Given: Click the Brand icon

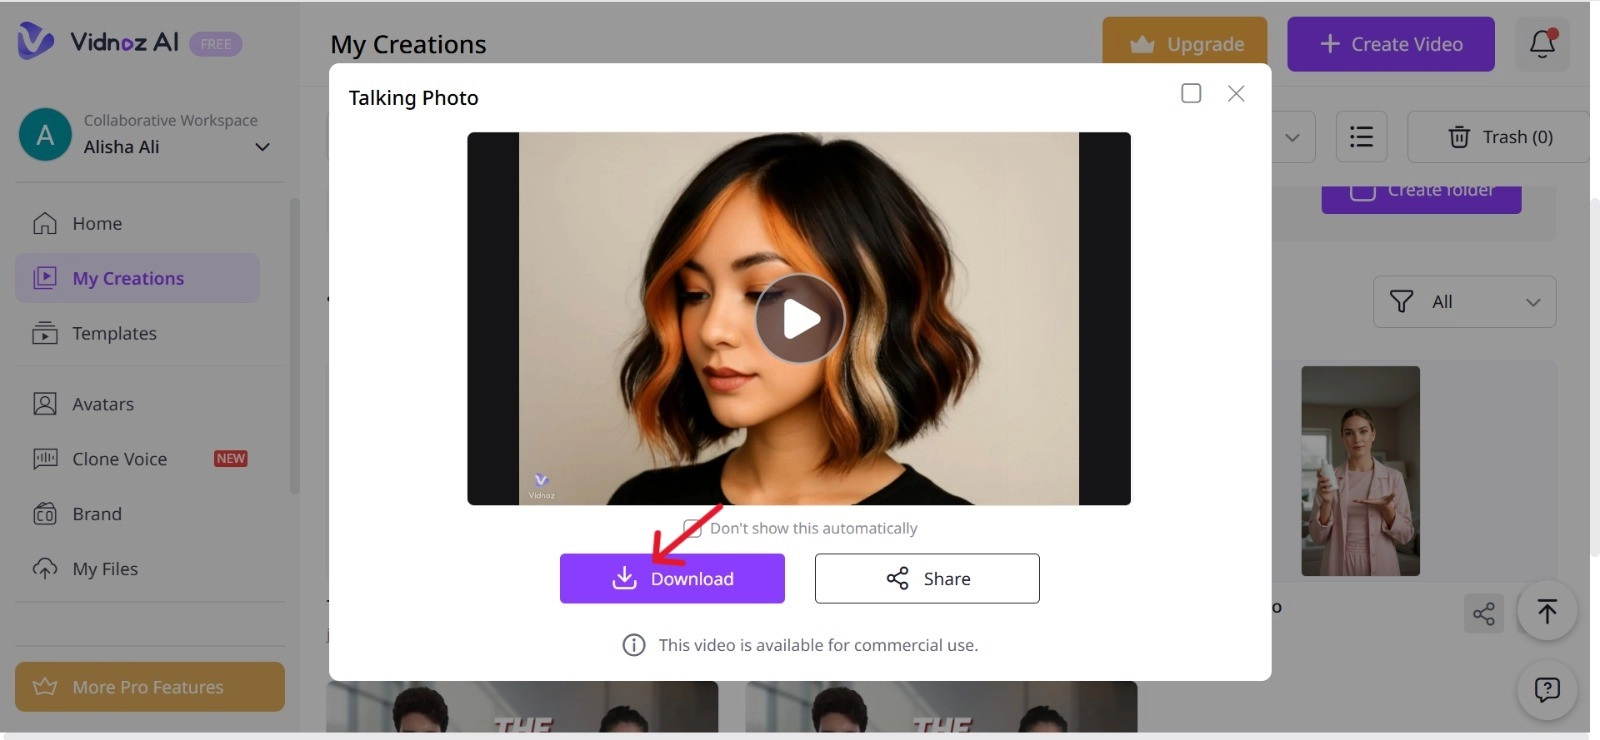Looking at the screenshot, I should coord(45,514).
